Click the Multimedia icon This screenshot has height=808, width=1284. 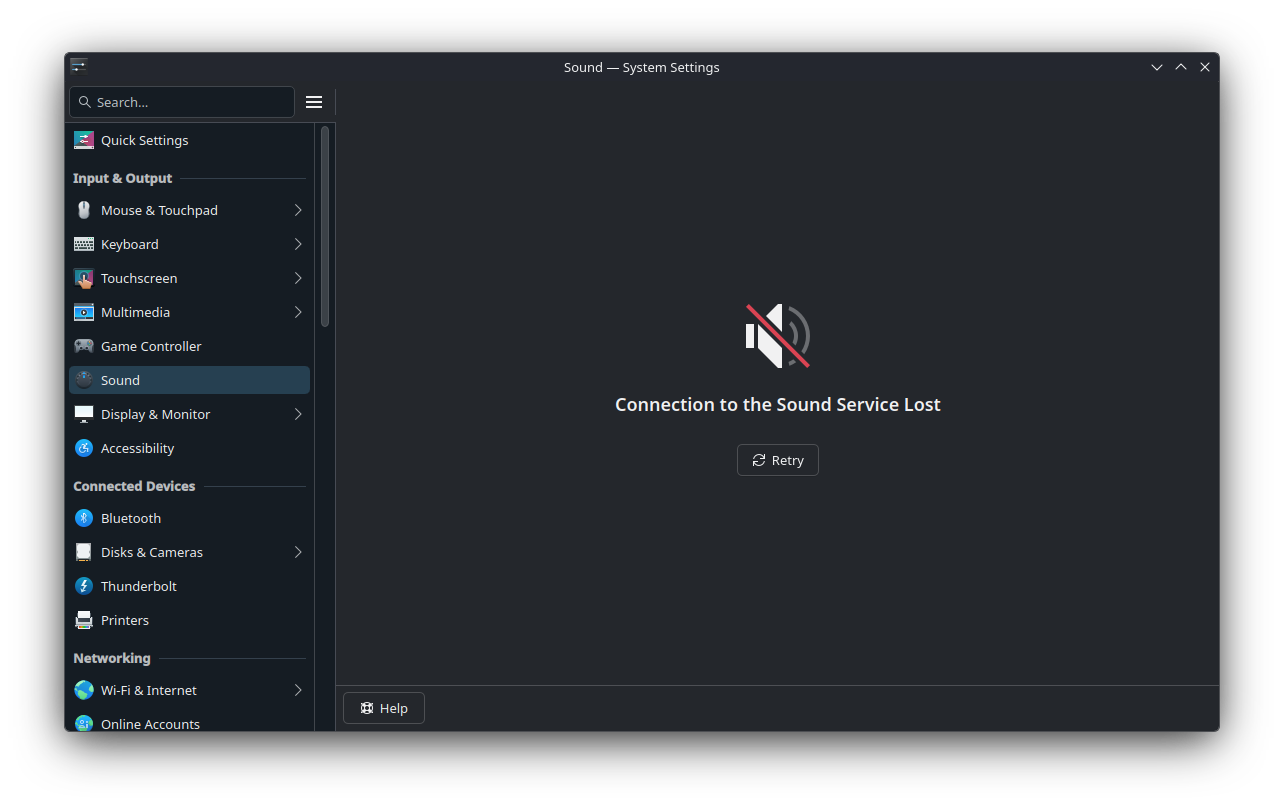[x=84, y=312]
